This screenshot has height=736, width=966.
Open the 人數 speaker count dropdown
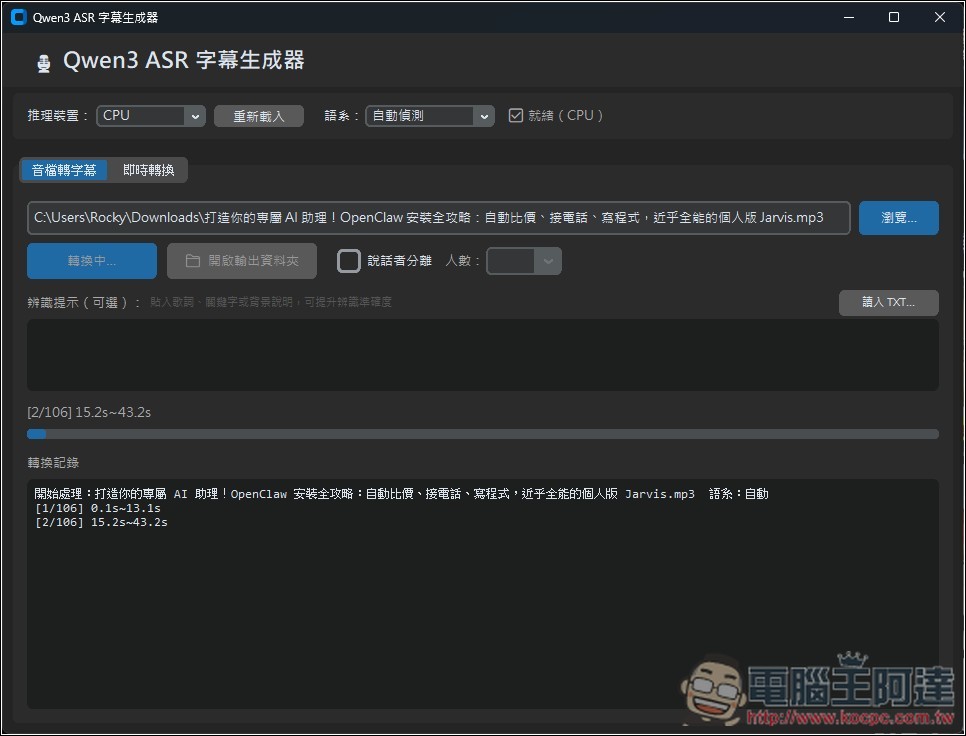click(523, 260)
